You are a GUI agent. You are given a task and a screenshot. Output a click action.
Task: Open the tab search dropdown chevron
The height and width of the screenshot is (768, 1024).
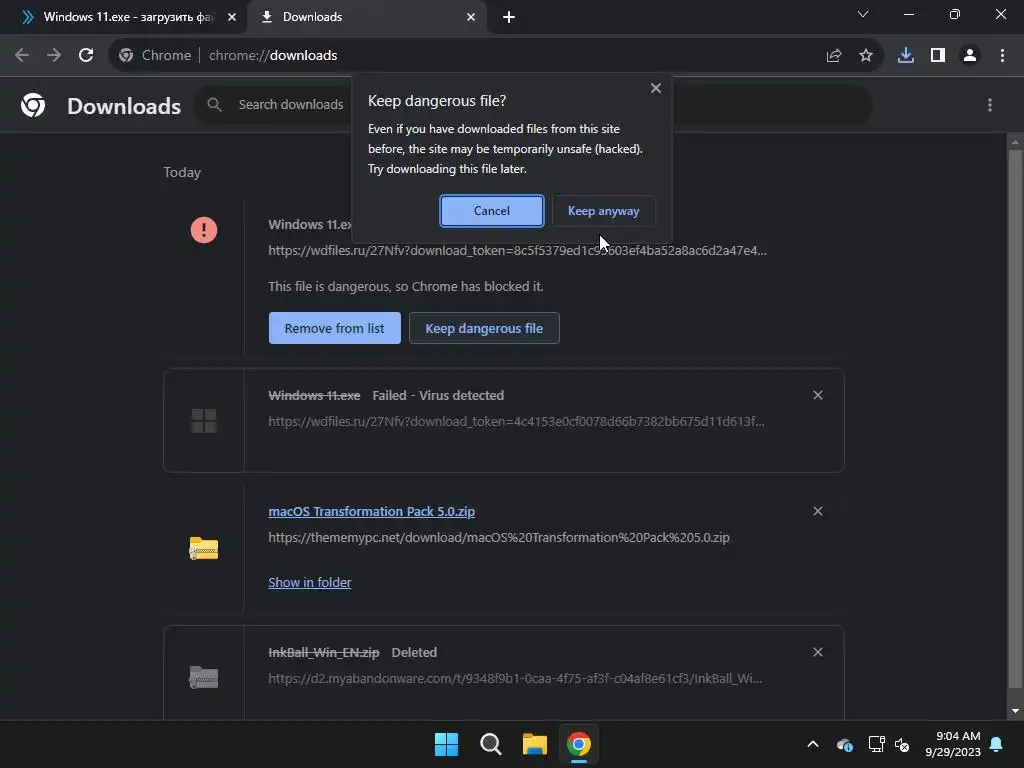tap(863, 14)
